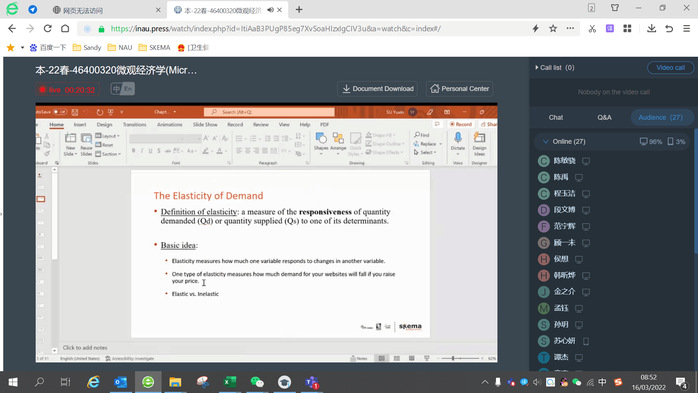Collapse the Online (27) audience list
This screenshot has height=393, width=698.
[545, 142]
